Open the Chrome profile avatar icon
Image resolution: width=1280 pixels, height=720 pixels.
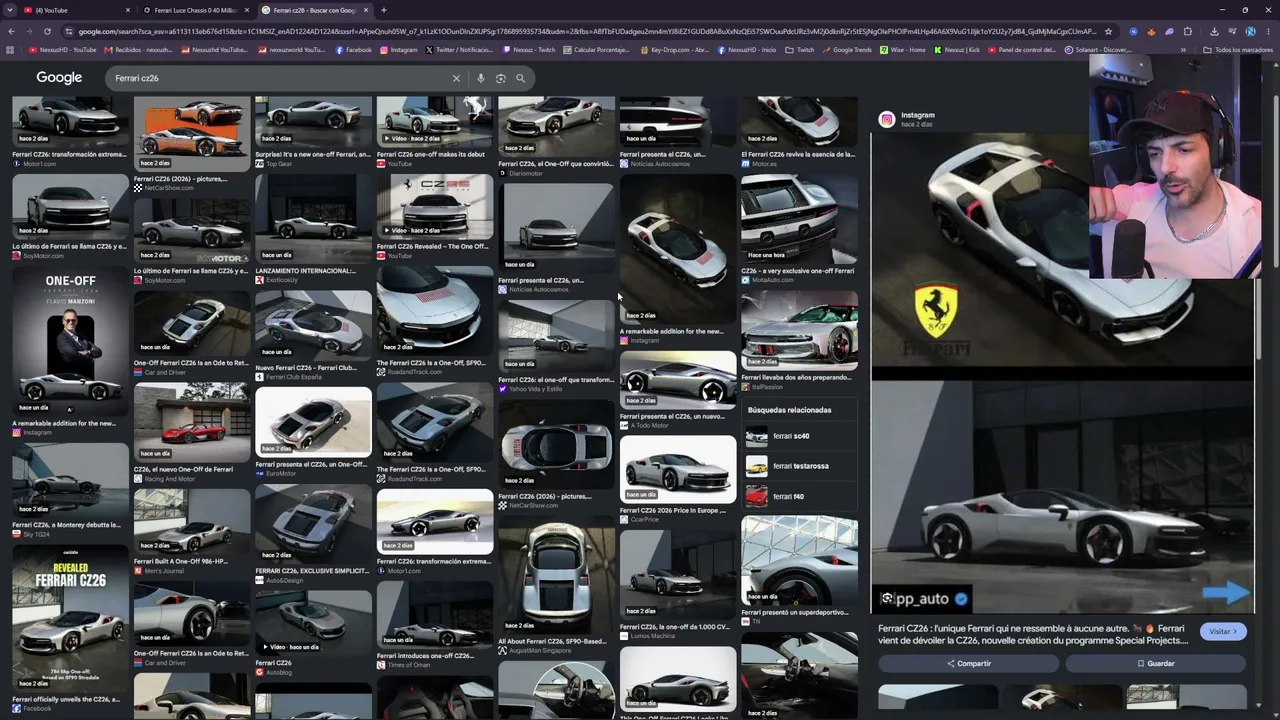1250,31
